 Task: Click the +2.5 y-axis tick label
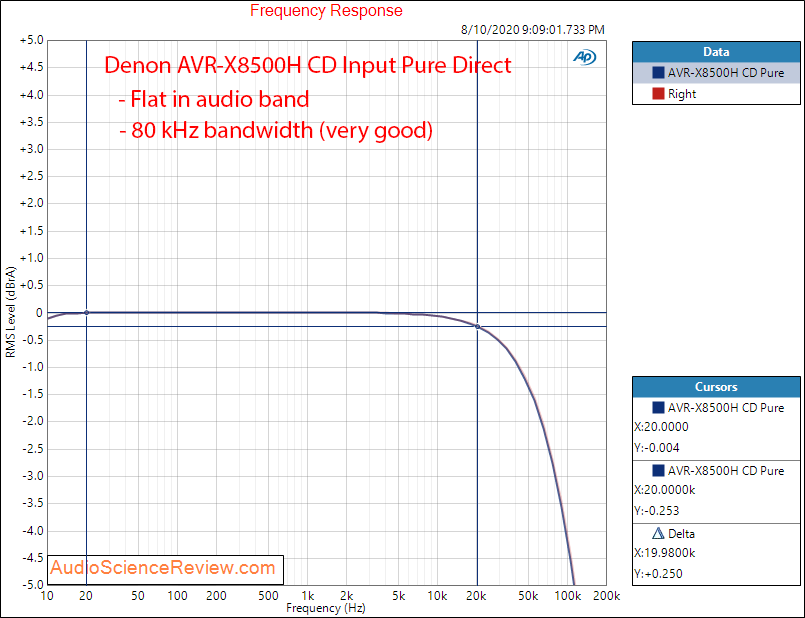click(32, 177)
